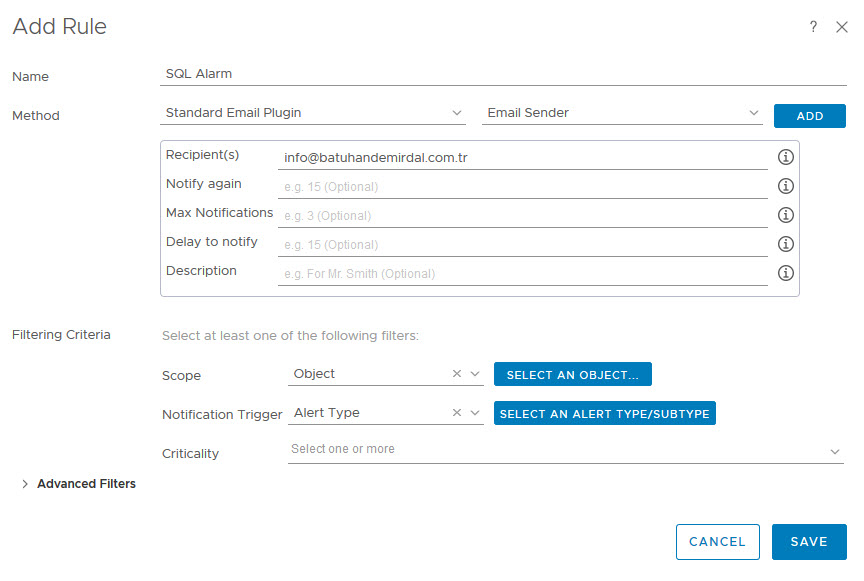The height and width of the screenshot is (581, 864).
Task: Show info for the Delay to notify field
Action: (x=786, y=244)
